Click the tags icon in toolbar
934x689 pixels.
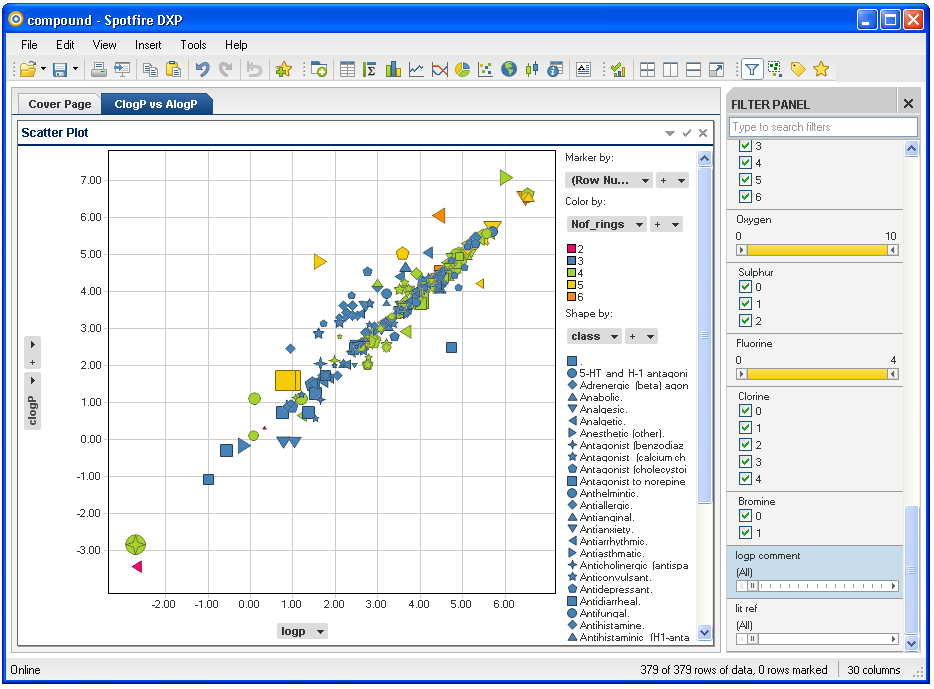798,69
